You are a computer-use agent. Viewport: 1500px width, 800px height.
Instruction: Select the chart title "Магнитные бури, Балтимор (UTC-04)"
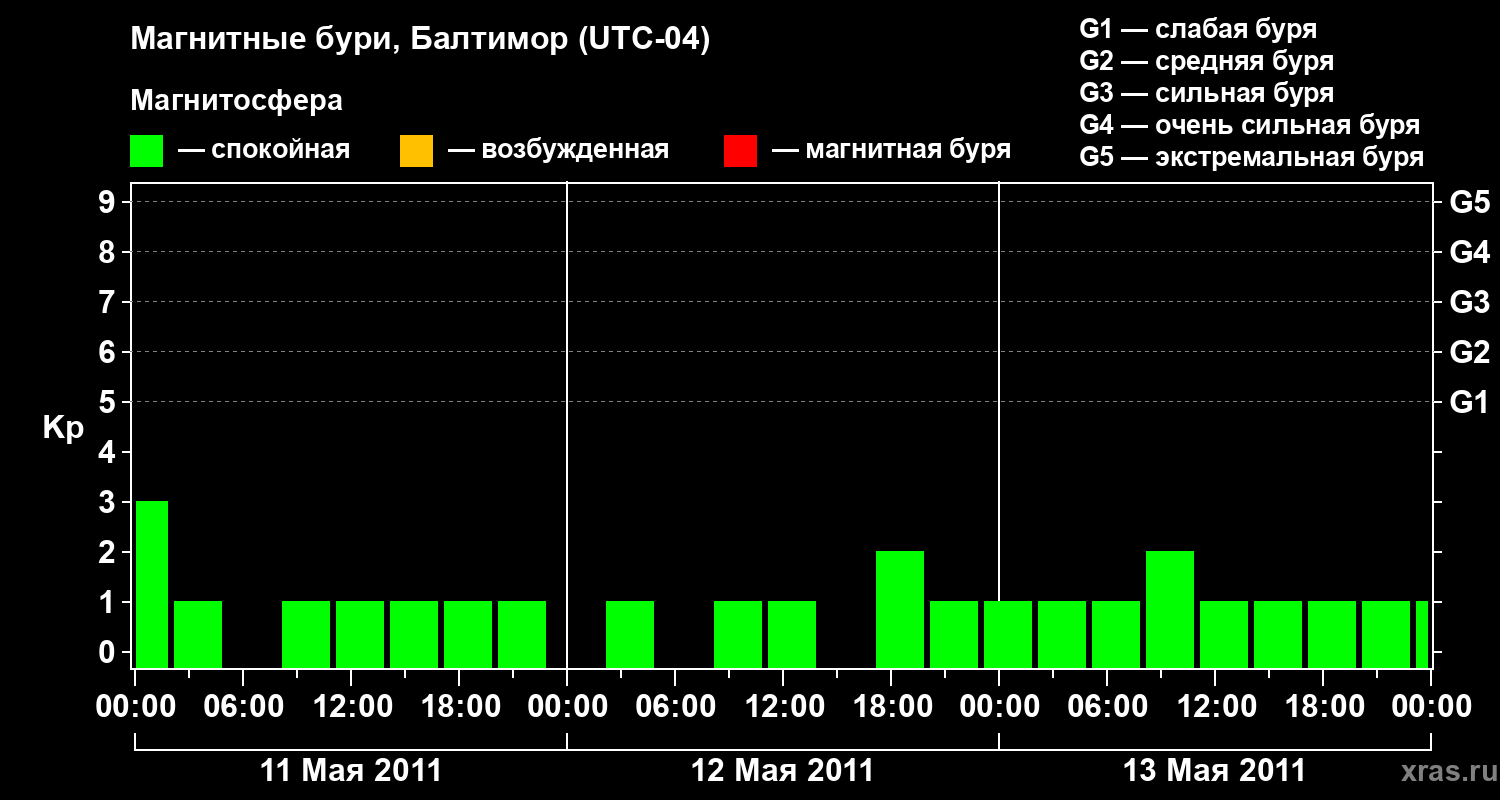[420, 41]
